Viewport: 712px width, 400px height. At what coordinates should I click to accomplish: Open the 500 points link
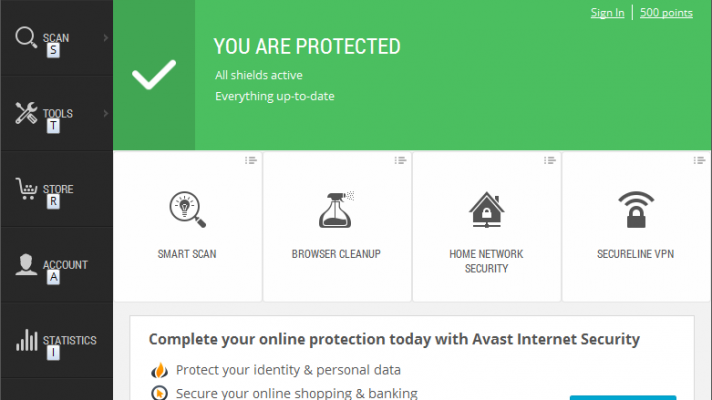666,13
